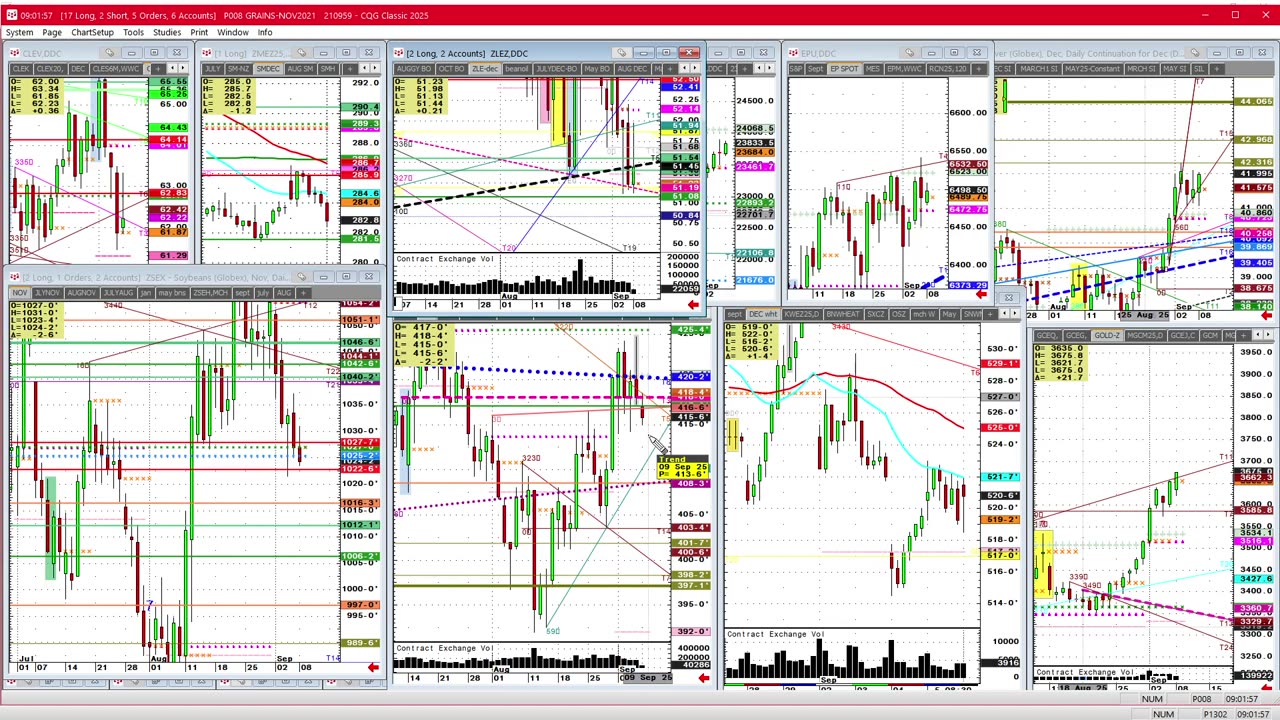Select the JULYDEC-BO tab
The height and width of the screenshot is (720, 1280).
[x=557, y=68]
